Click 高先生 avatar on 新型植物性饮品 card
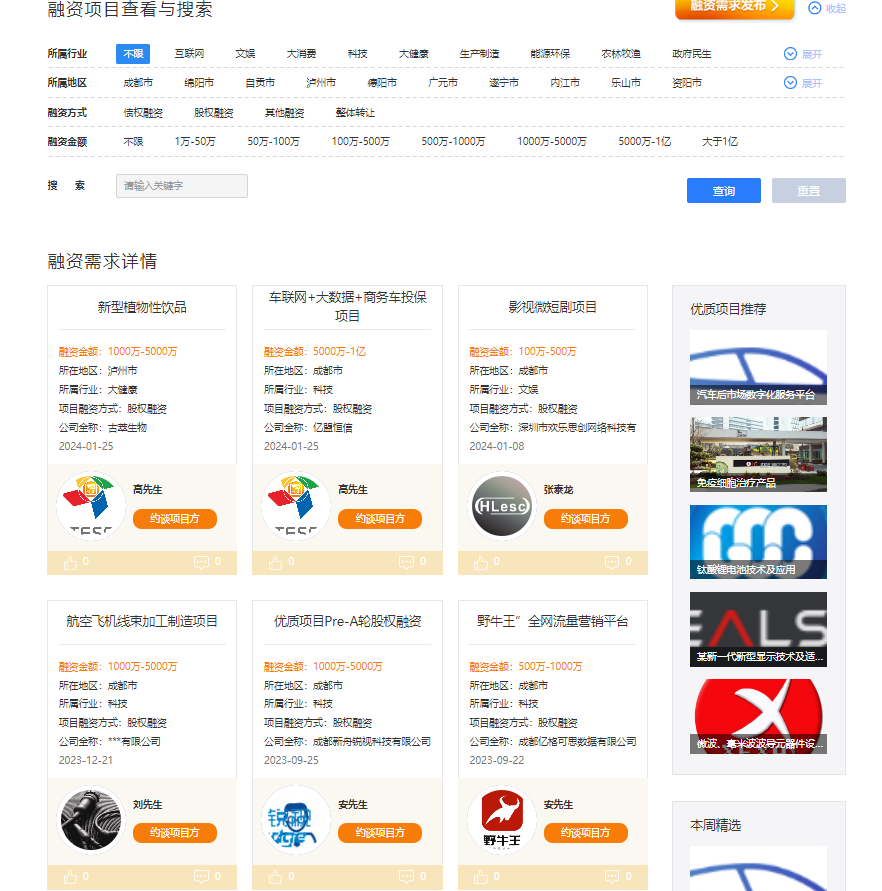 91,506
